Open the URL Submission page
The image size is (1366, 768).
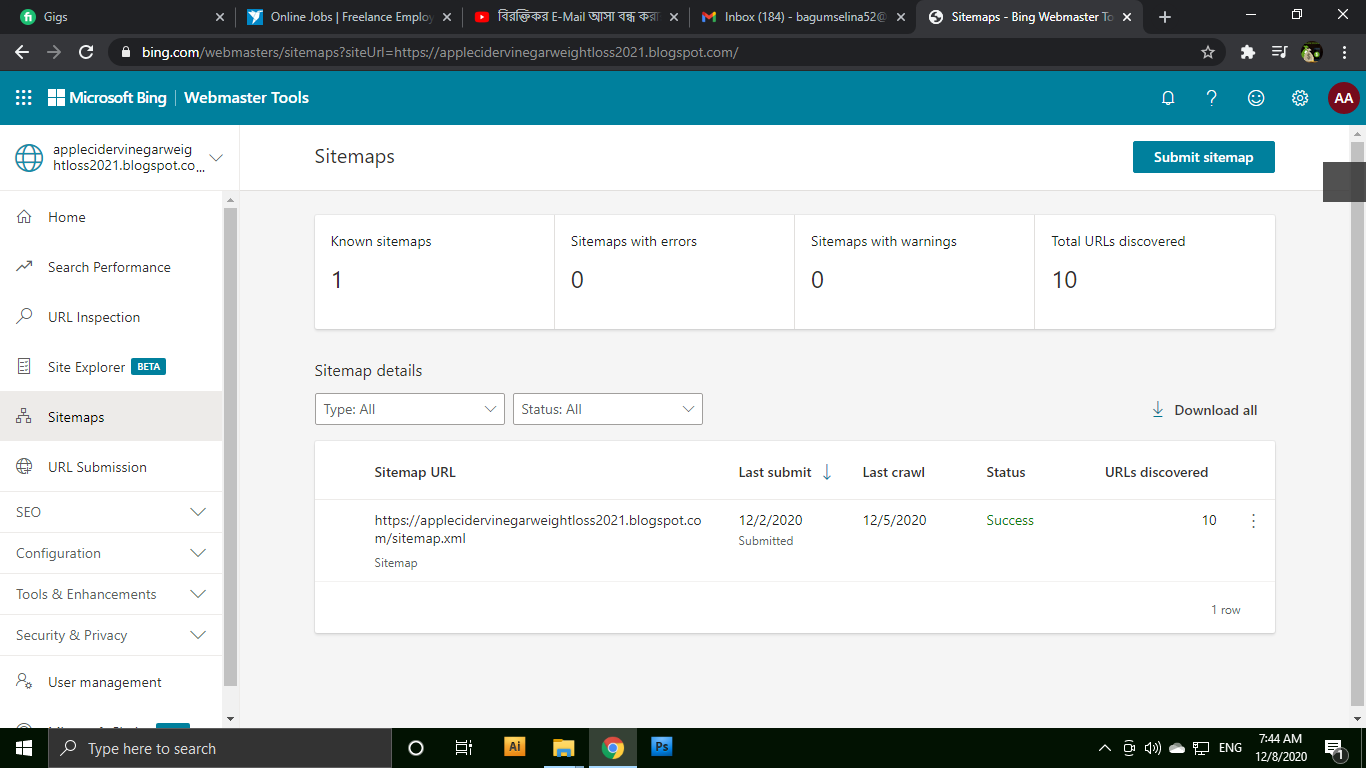[x=97, y=466]
